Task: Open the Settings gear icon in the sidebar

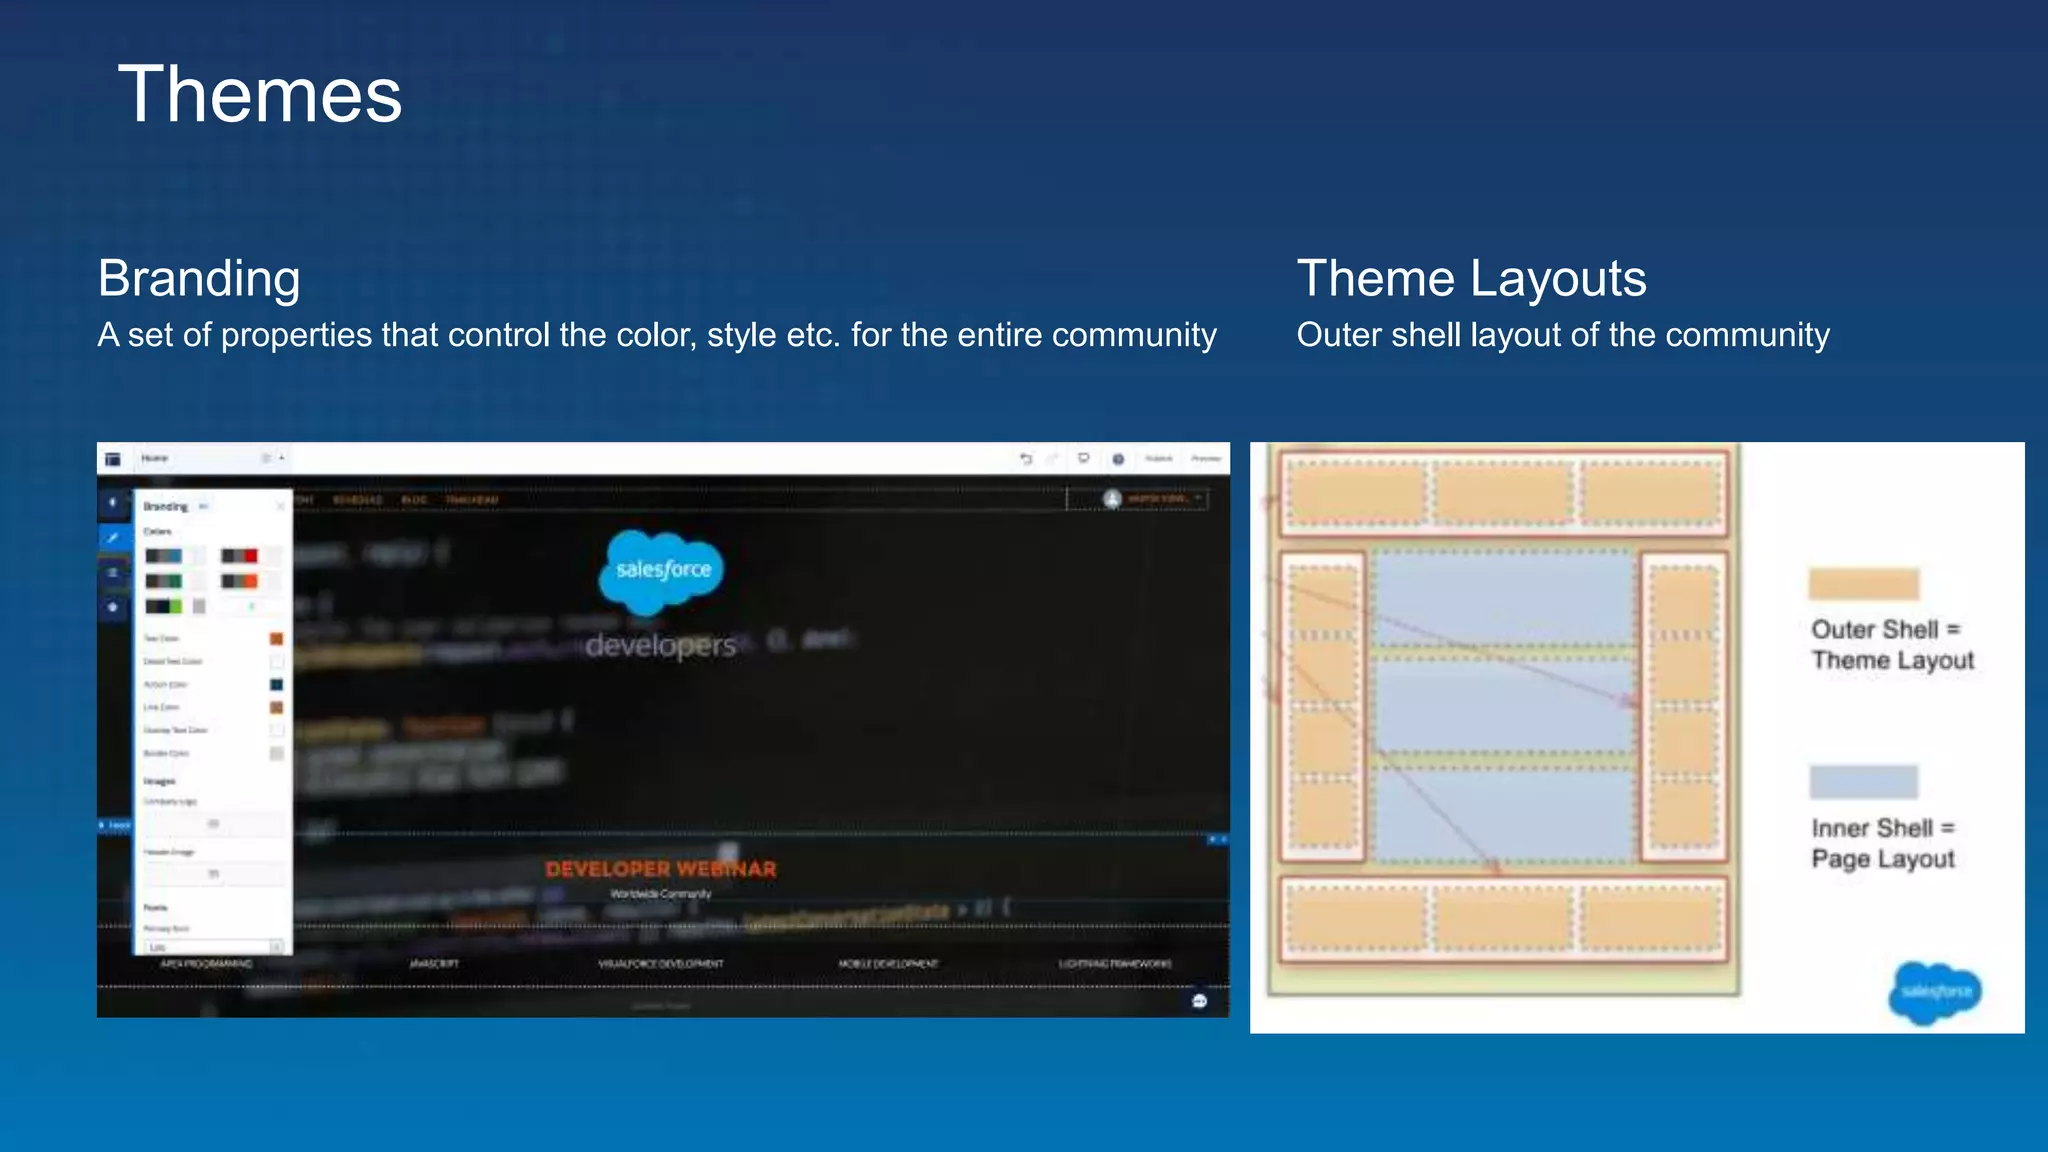Action: [x=113, y=607]
